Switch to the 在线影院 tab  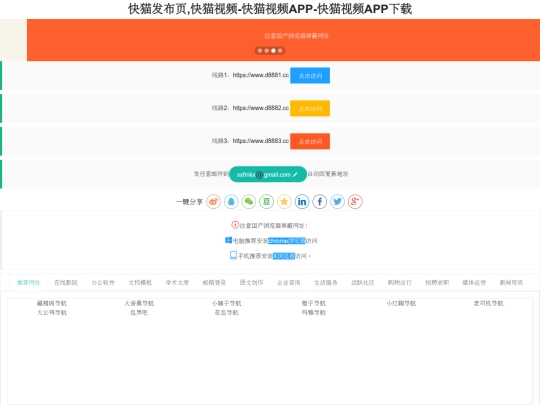click(x=66, y=283)
